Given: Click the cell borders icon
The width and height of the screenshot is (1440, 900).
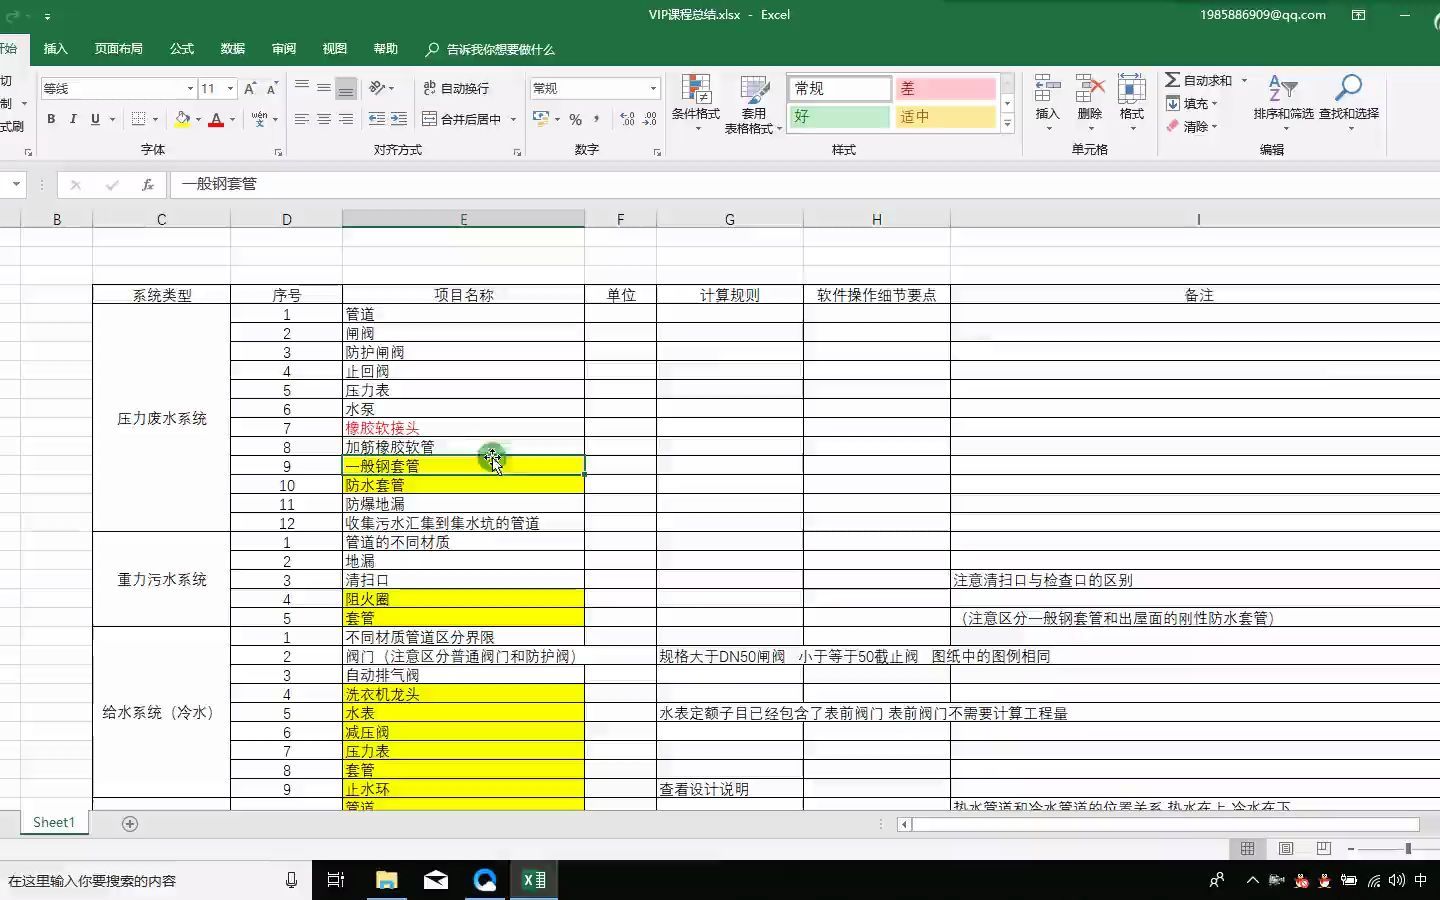Looking at the screenshot, I should click(139, 119).
